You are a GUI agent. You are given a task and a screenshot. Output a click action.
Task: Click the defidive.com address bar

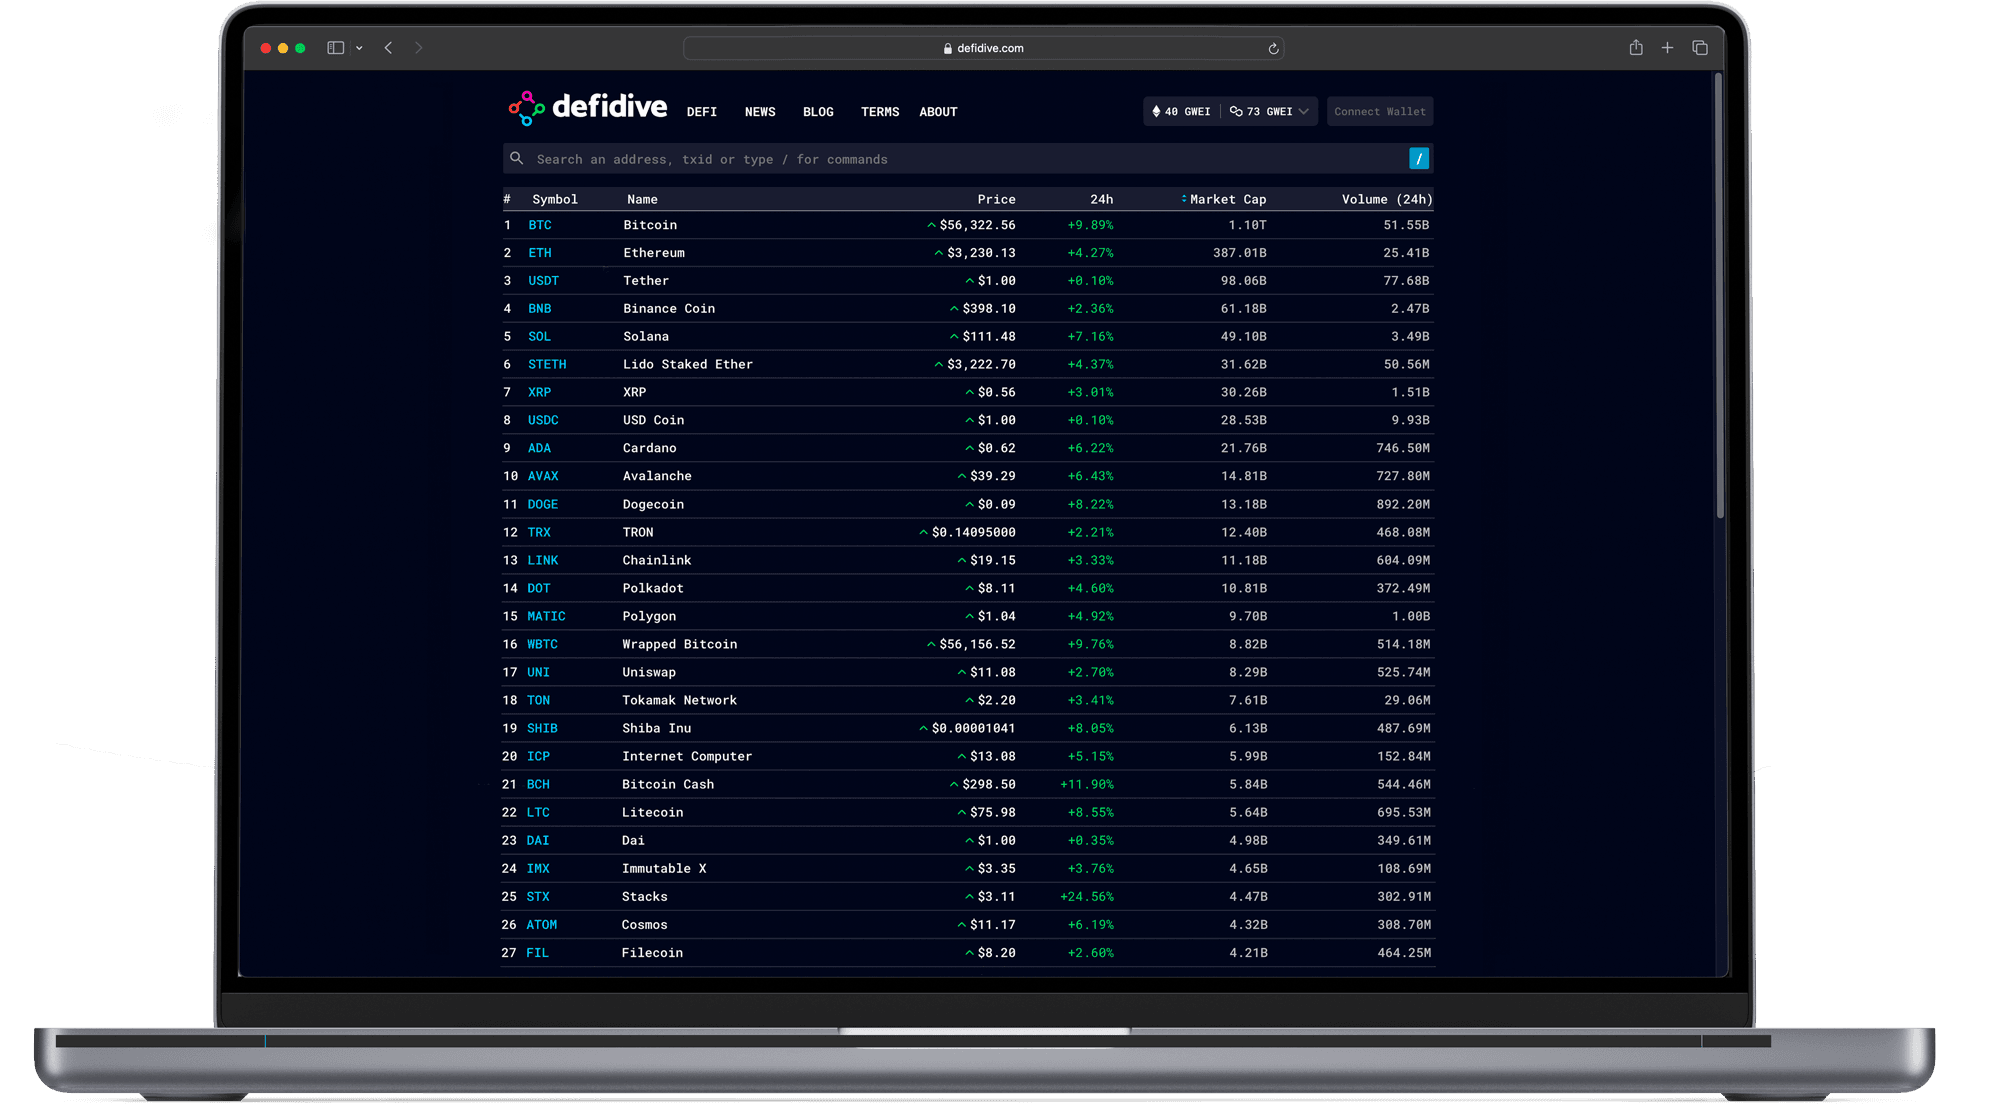coord(983,48)
